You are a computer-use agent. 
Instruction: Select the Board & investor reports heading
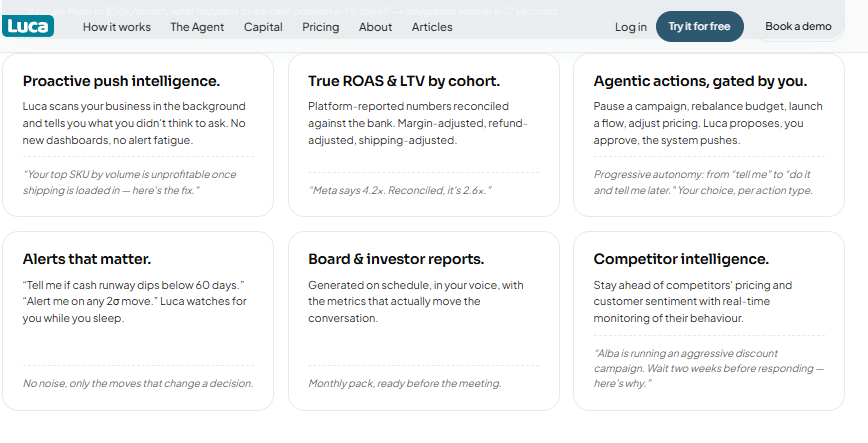click(396, 259)
